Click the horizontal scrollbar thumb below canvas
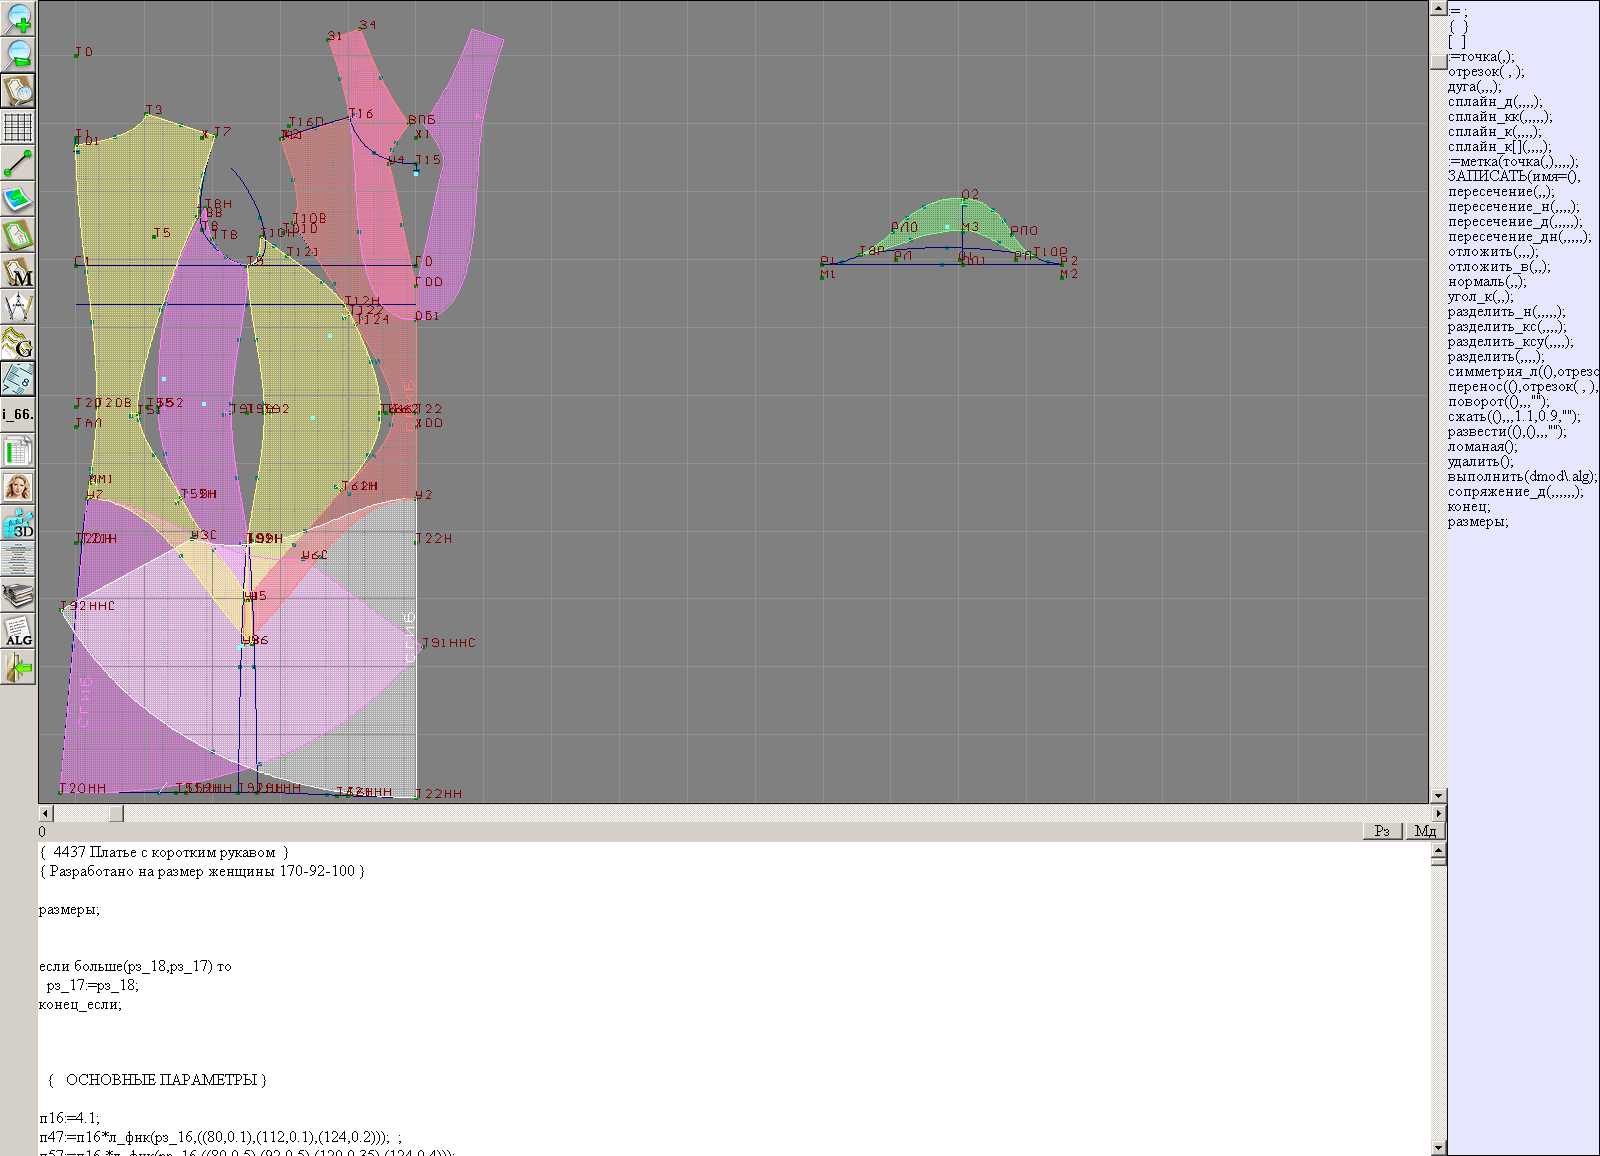Viewport: 1600px width, 1156px height. pyautogui.click(x=116, y=814)
